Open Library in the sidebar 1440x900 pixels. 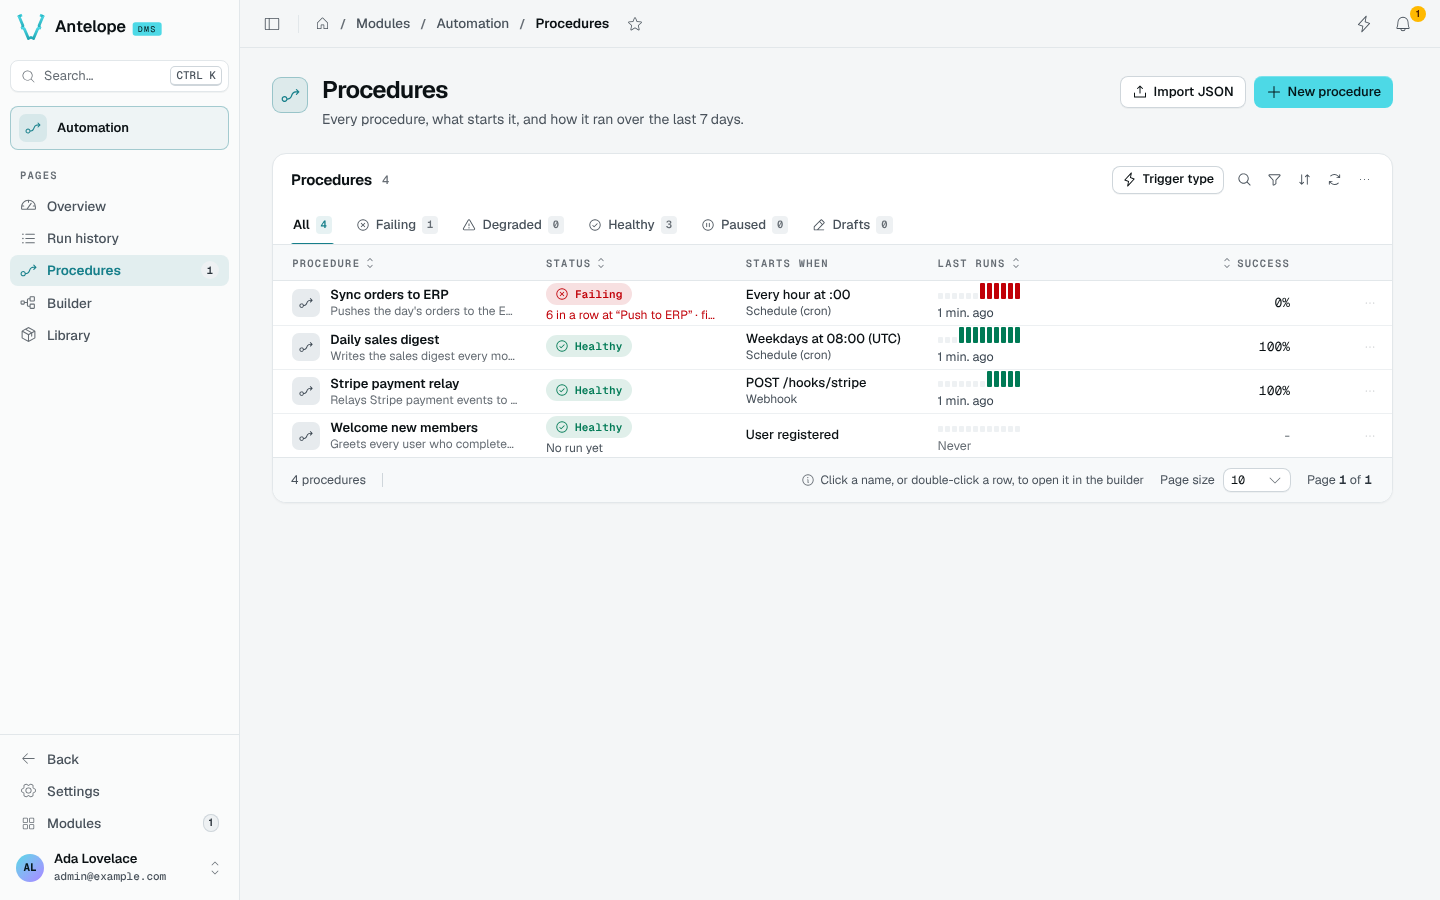[x=119, y=335]
